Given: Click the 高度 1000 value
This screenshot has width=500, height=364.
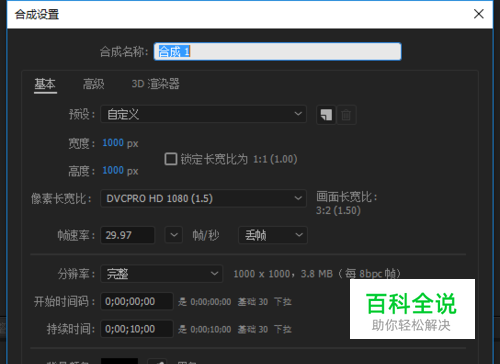Looking at the screenshot, I should [113, 170].
